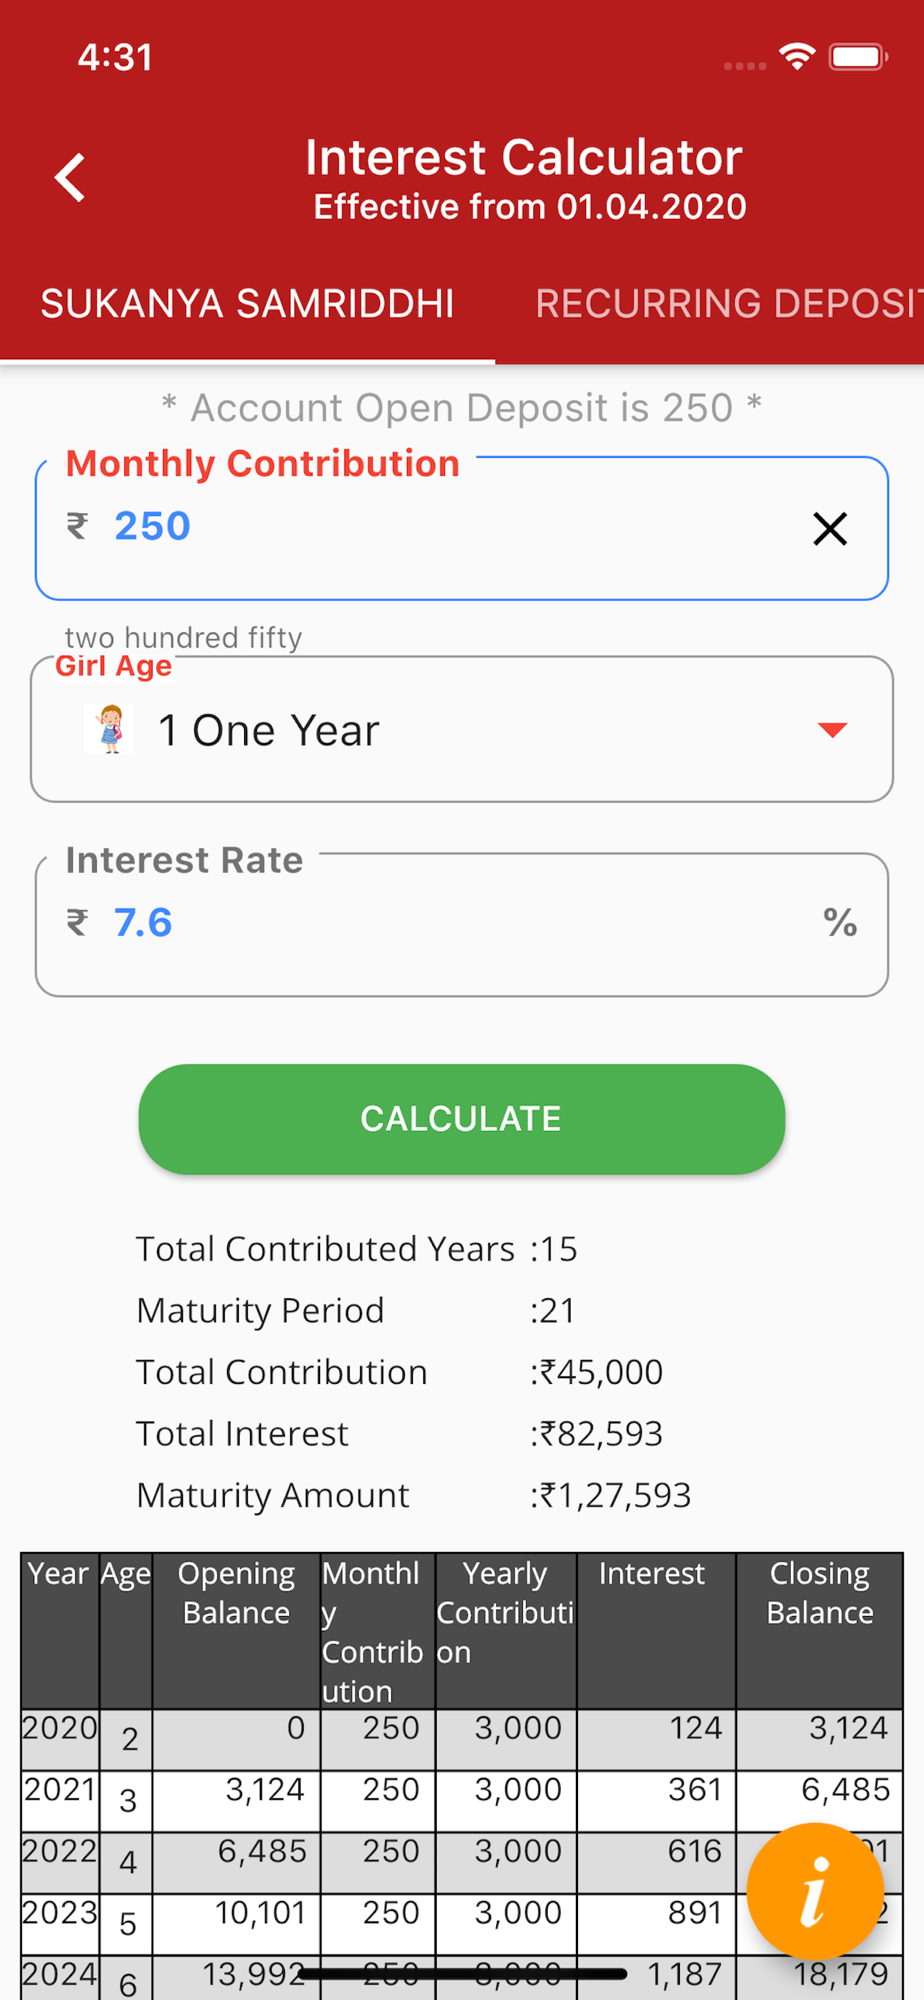The height and width of the screenshot is (2000, 924).
Task: Open the '1 One Year' age selector
Action: (460, 730)
